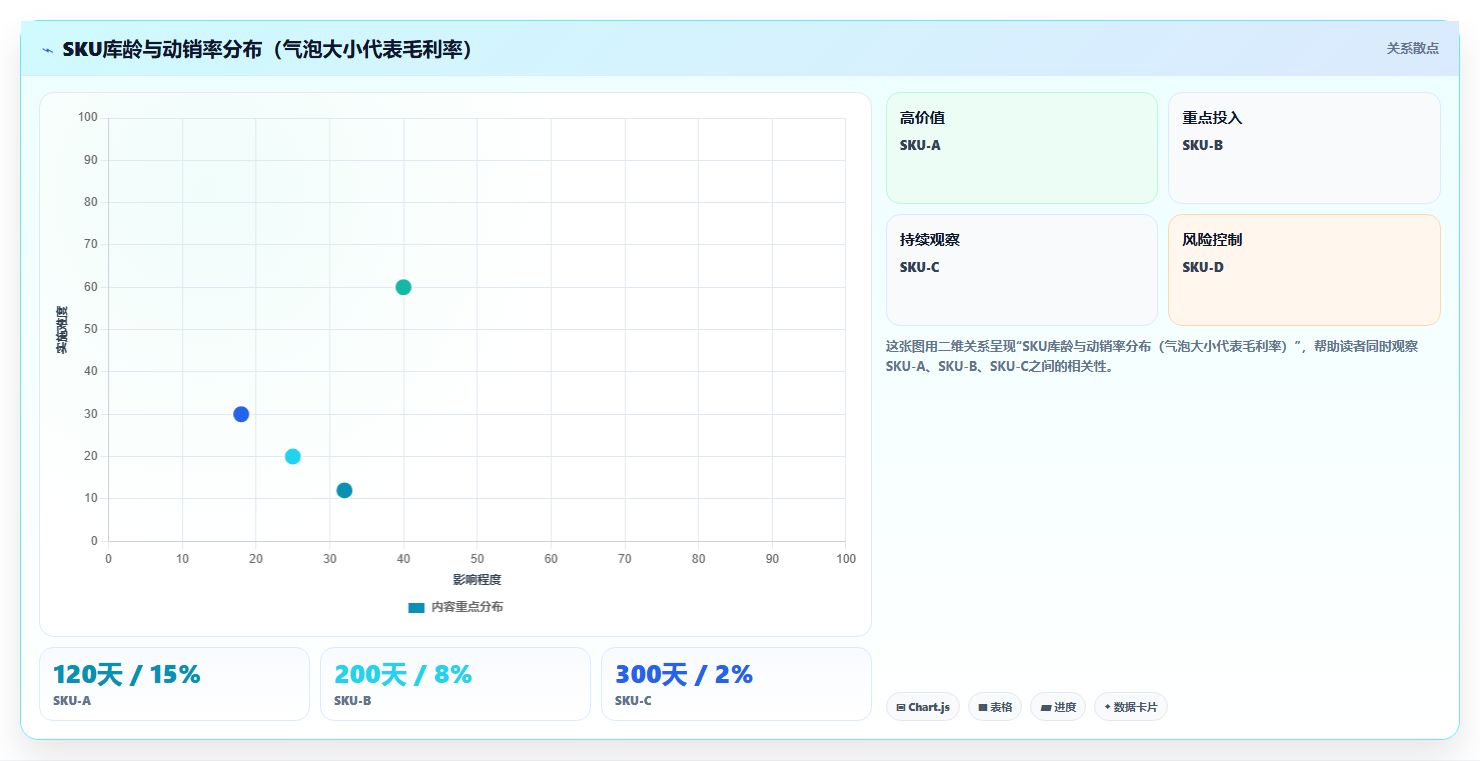Open the 高价值 SKU-A card
The height and width of the screenshot is (761, 1480).
pyautogui.click(x=1021, y=148)
